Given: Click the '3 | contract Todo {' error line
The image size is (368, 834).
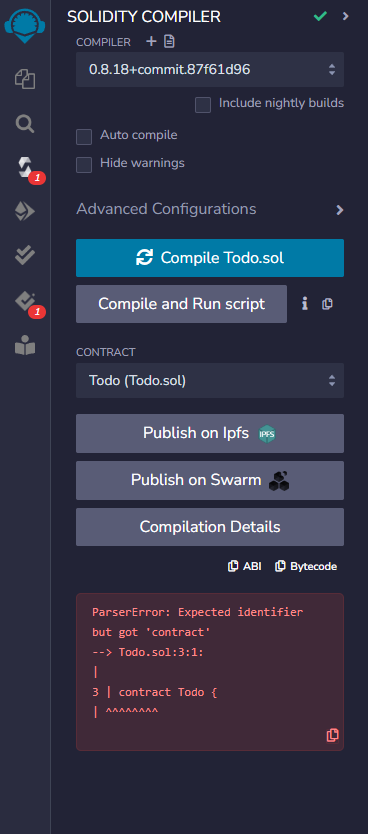Looking at the screenshot, I should [x=155, y=692].
